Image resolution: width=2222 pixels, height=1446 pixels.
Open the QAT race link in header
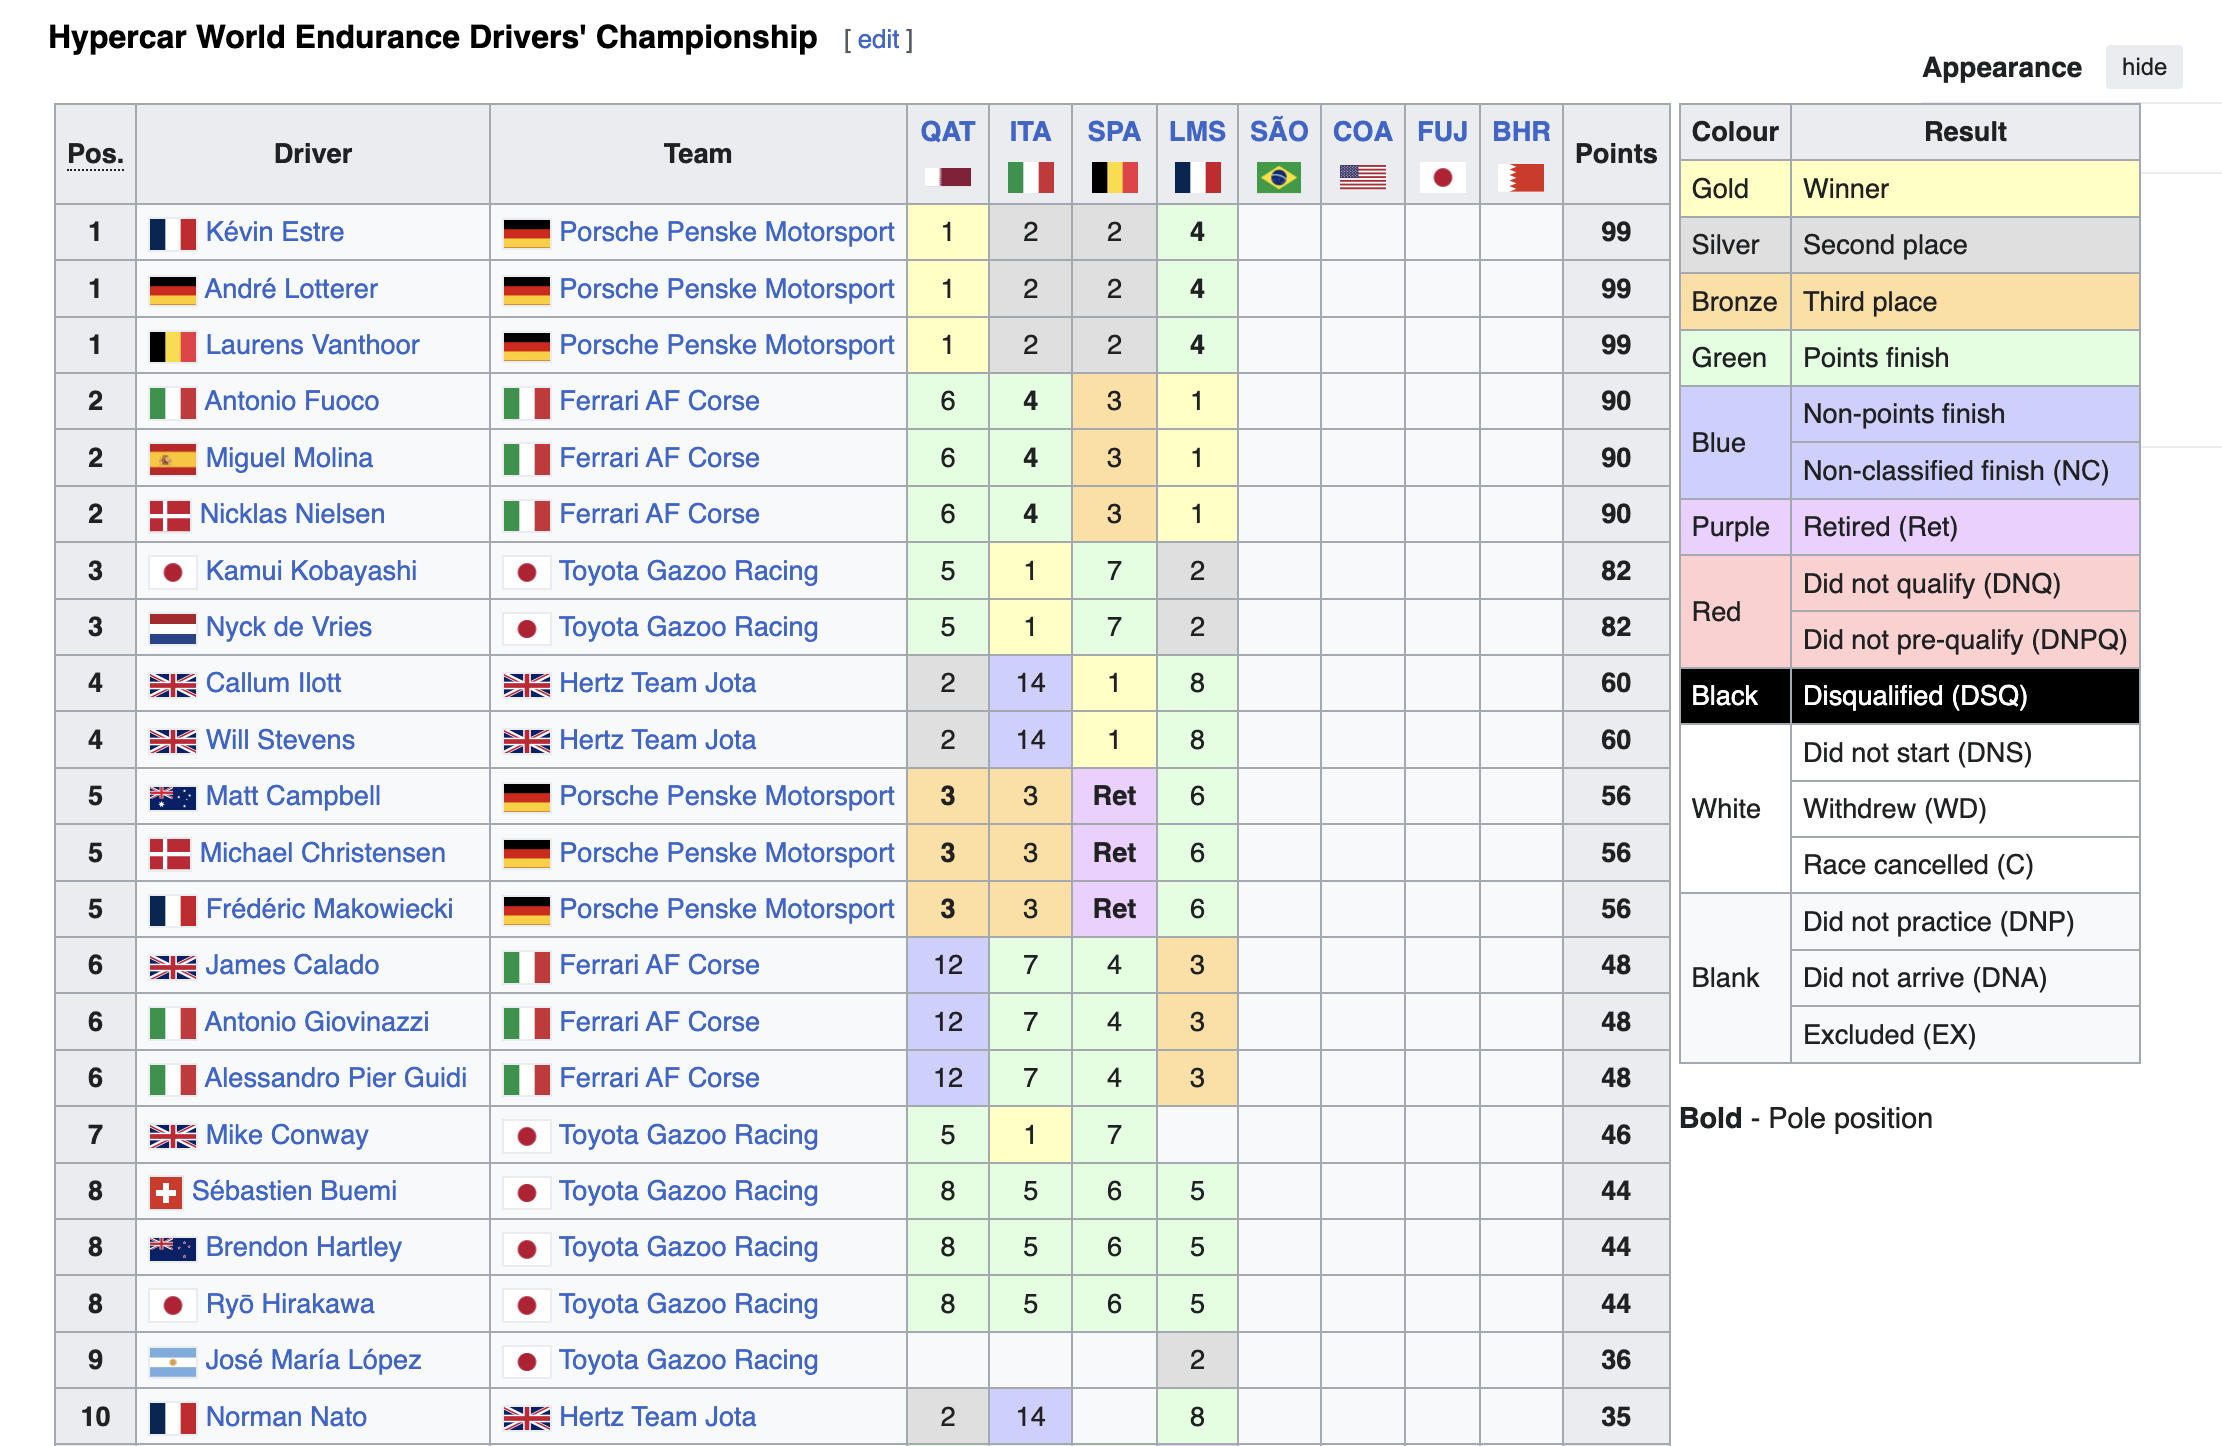tap(947, 132)
